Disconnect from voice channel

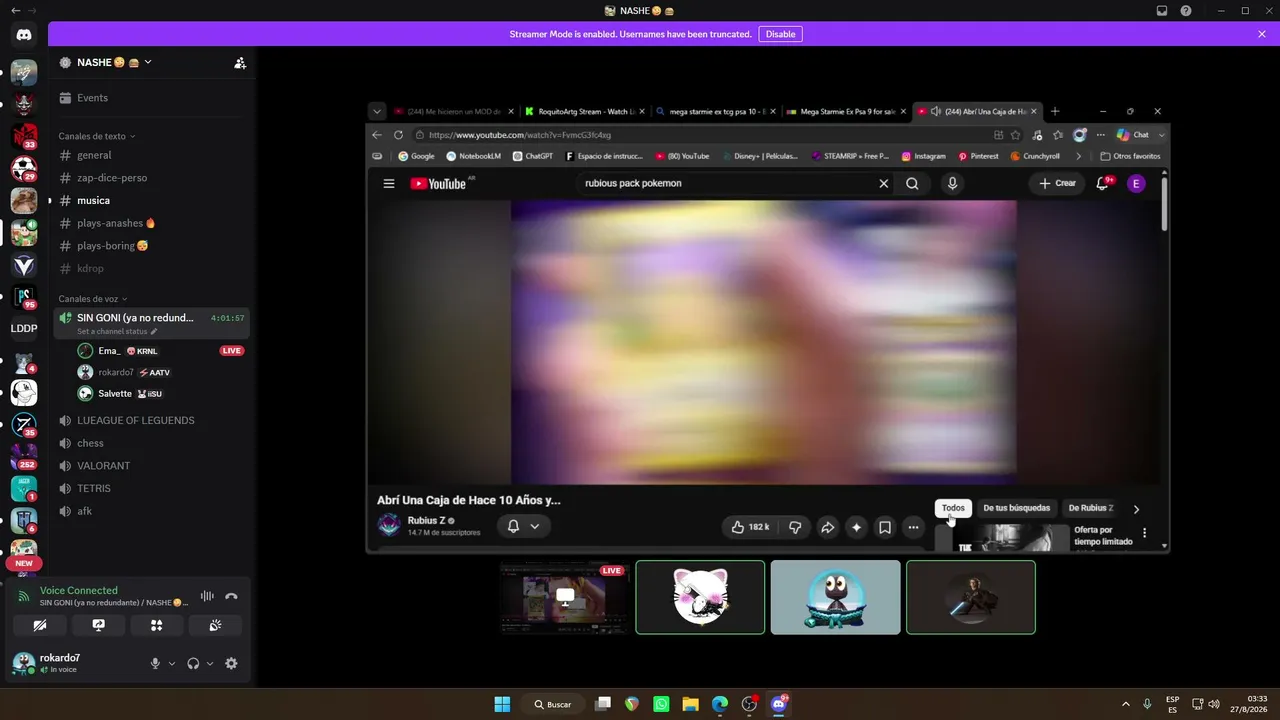231,596
